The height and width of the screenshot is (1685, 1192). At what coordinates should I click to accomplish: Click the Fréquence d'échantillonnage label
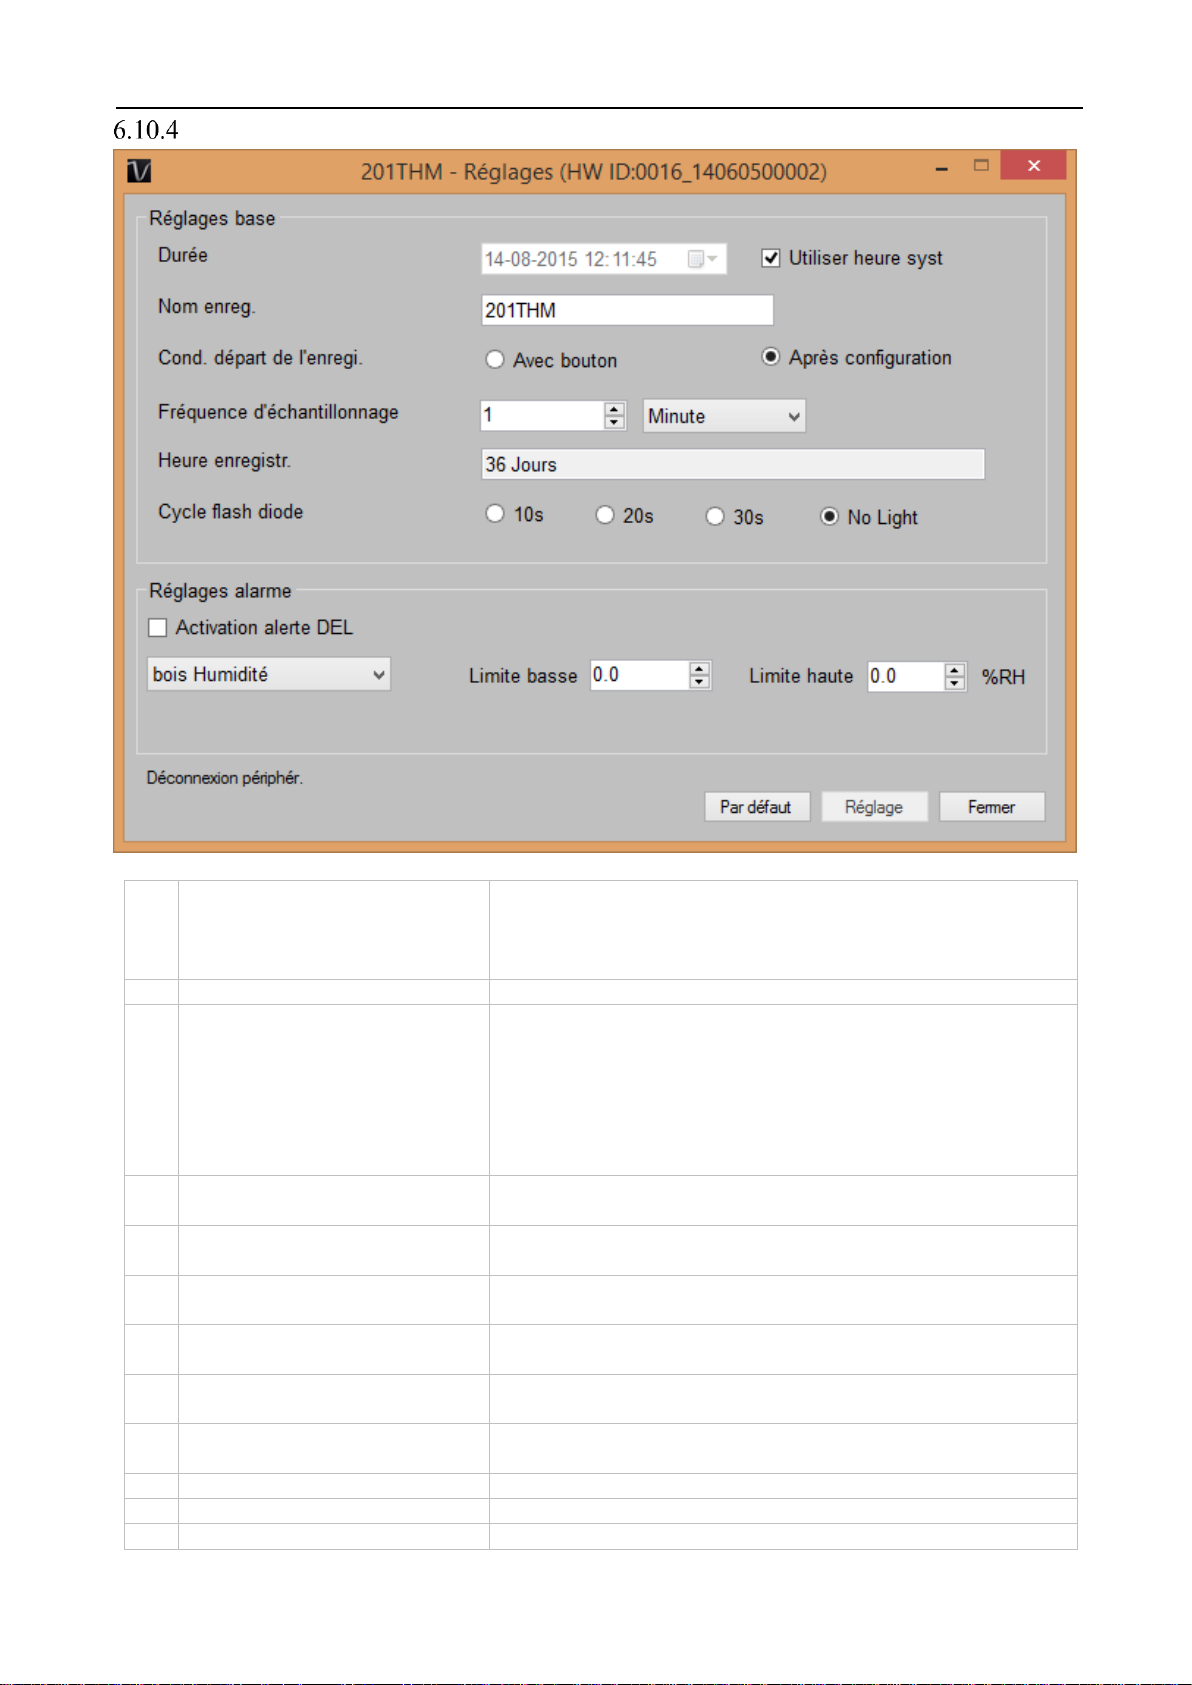click(x=278, y=412)
